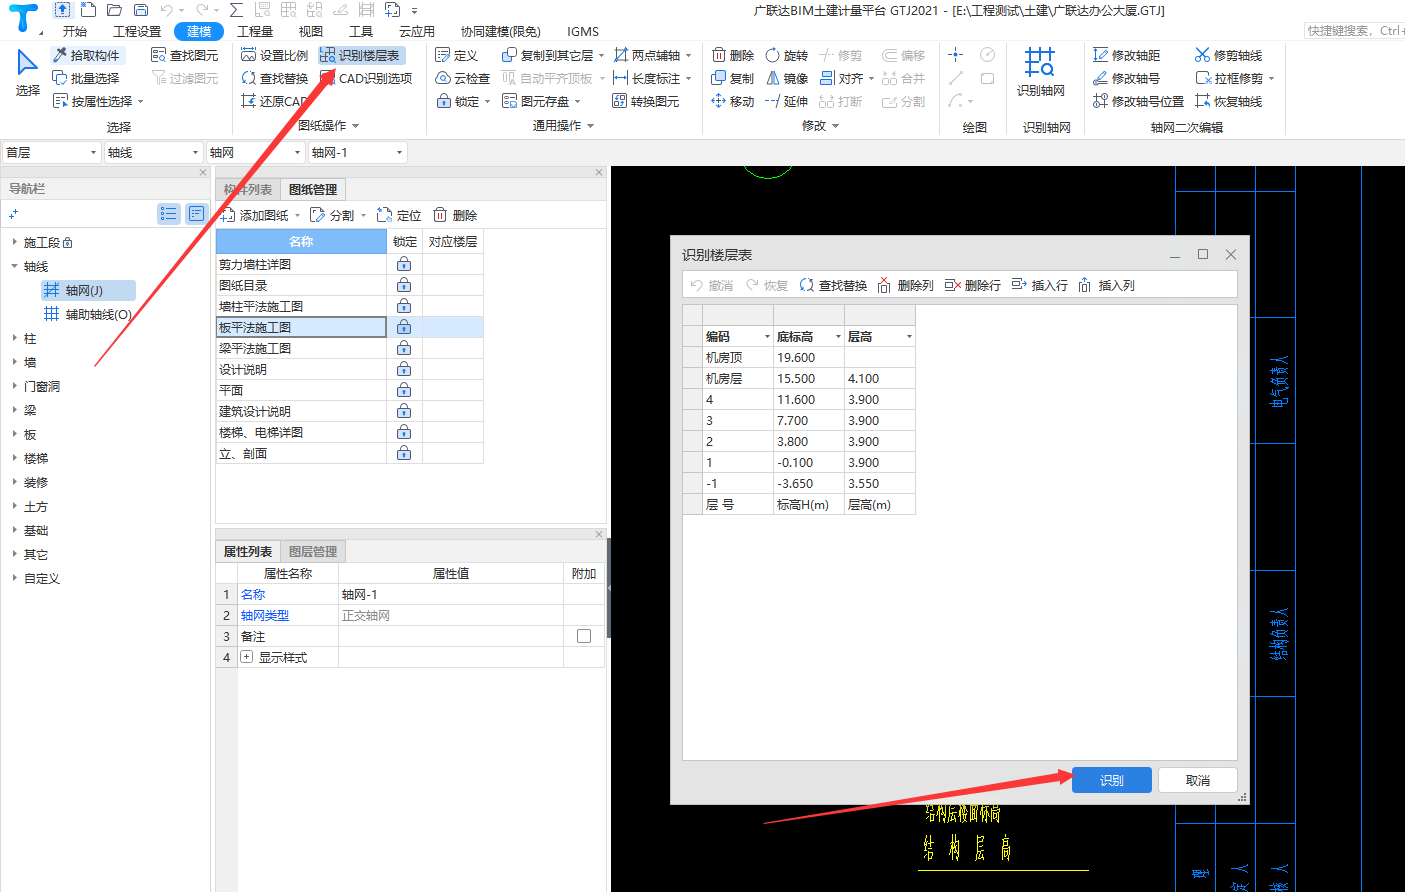The width and height of the screenshot is (1405, 892).
Task: Click 查找替换 in the 识别楼层表 dialog
Action: point(833,285)
